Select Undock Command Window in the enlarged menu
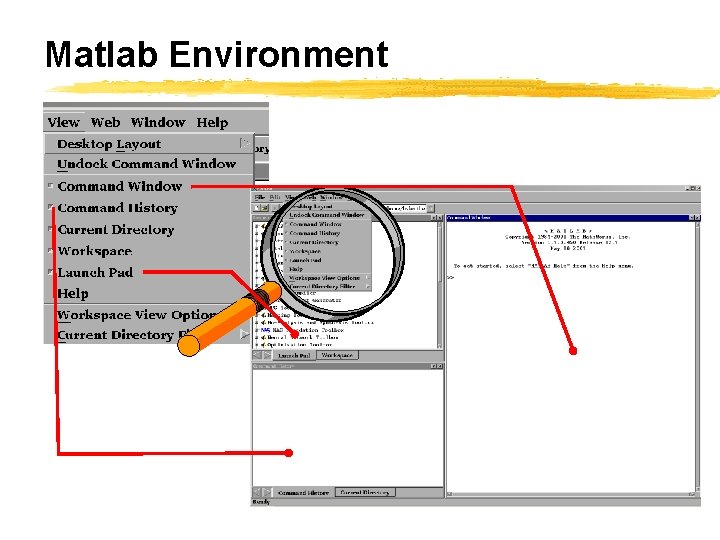The image size is (720, 540). [x=149, y=164]
